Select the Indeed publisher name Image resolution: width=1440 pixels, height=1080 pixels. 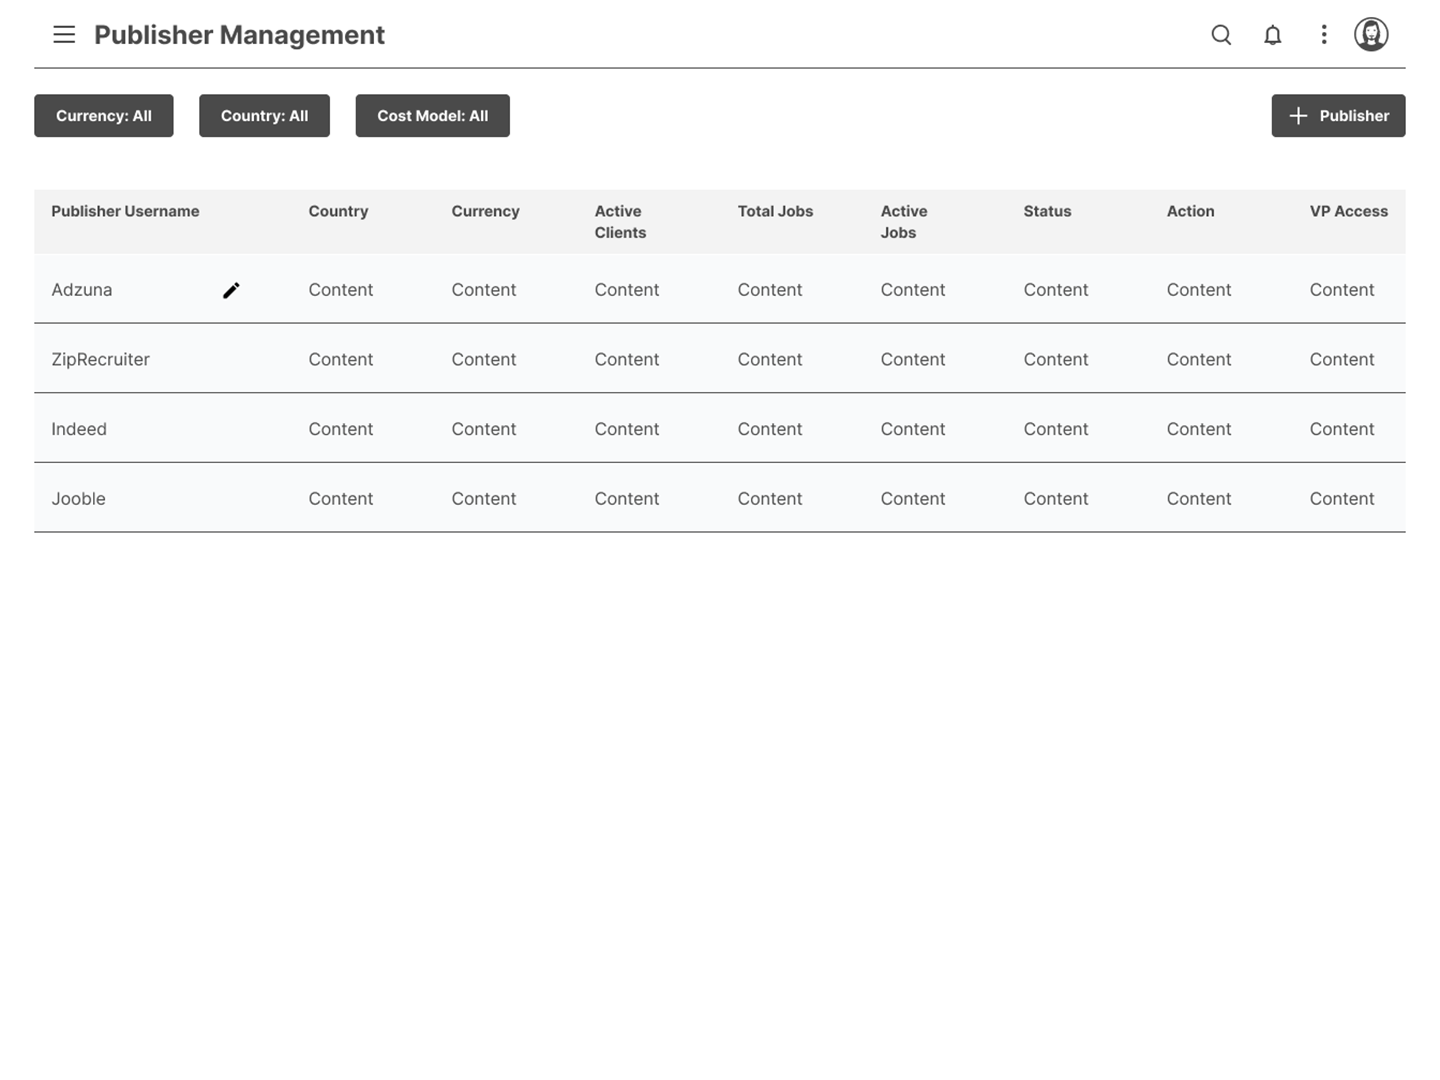click(x=79, y=429)
